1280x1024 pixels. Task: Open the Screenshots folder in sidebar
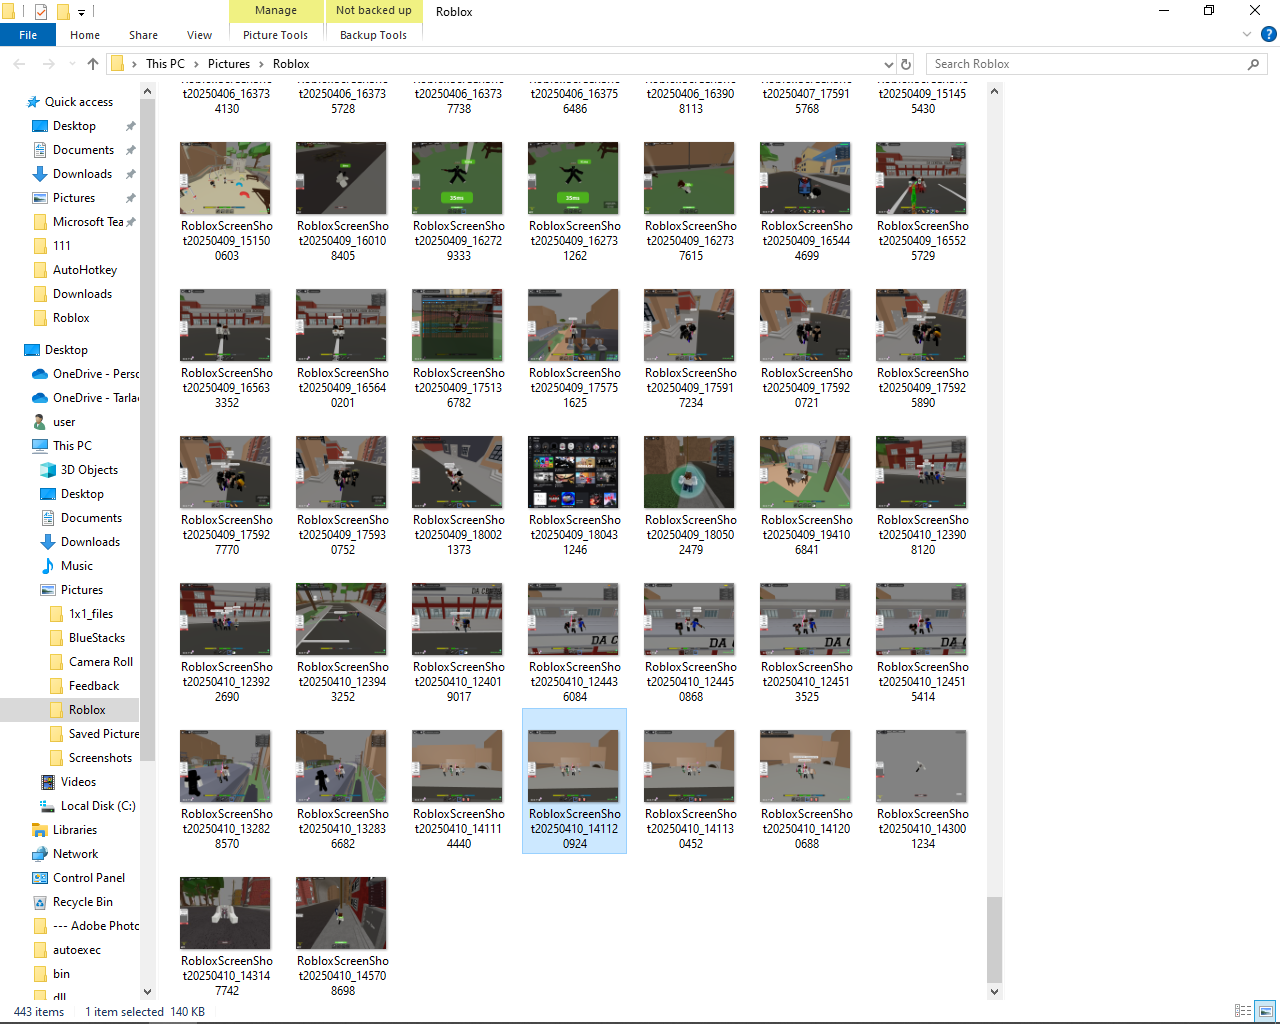pyautogui.click(x=100, y=758)
